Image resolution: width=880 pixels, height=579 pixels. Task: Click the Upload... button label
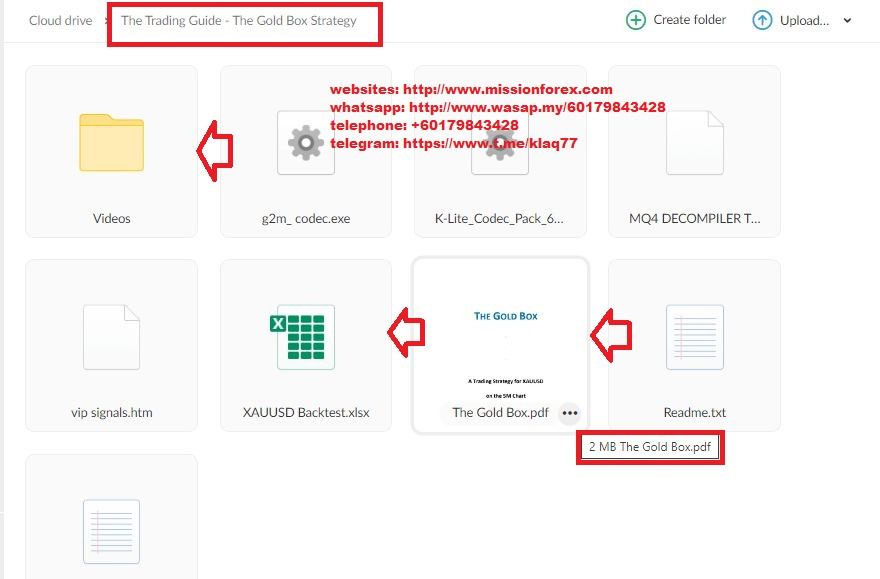click(x=804, y=20)
